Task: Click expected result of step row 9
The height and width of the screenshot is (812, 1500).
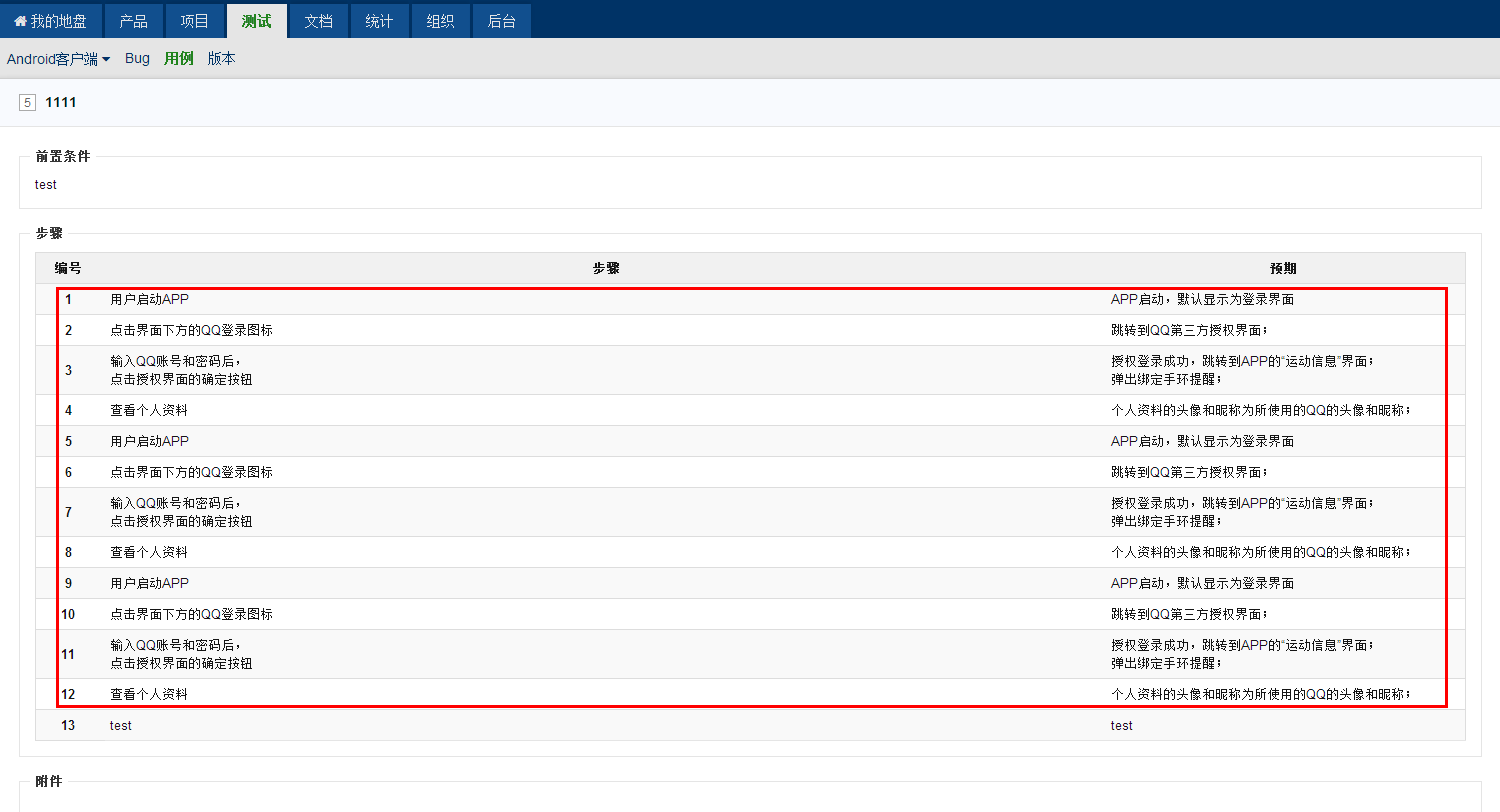Action: (1203, 583)
